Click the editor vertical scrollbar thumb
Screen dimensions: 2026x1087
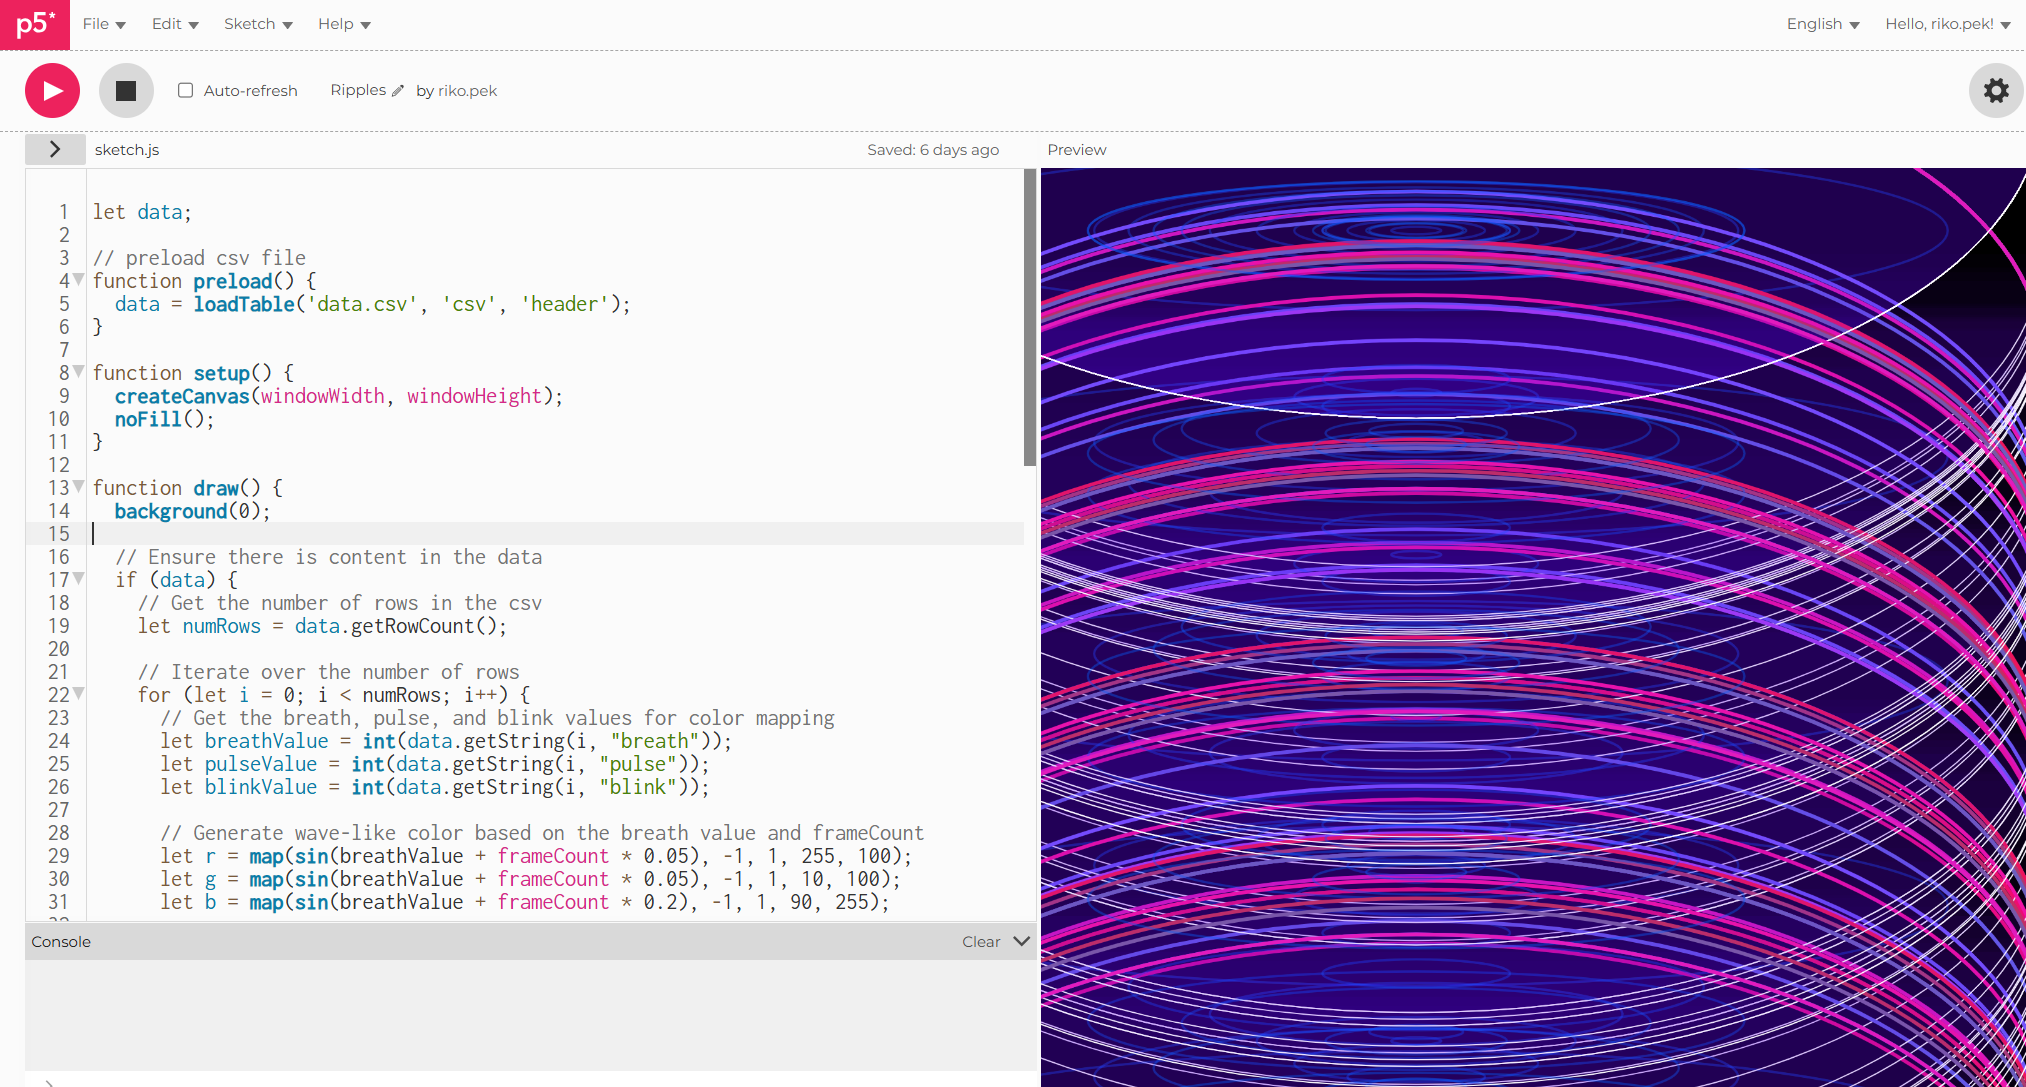pos(1030,318)
